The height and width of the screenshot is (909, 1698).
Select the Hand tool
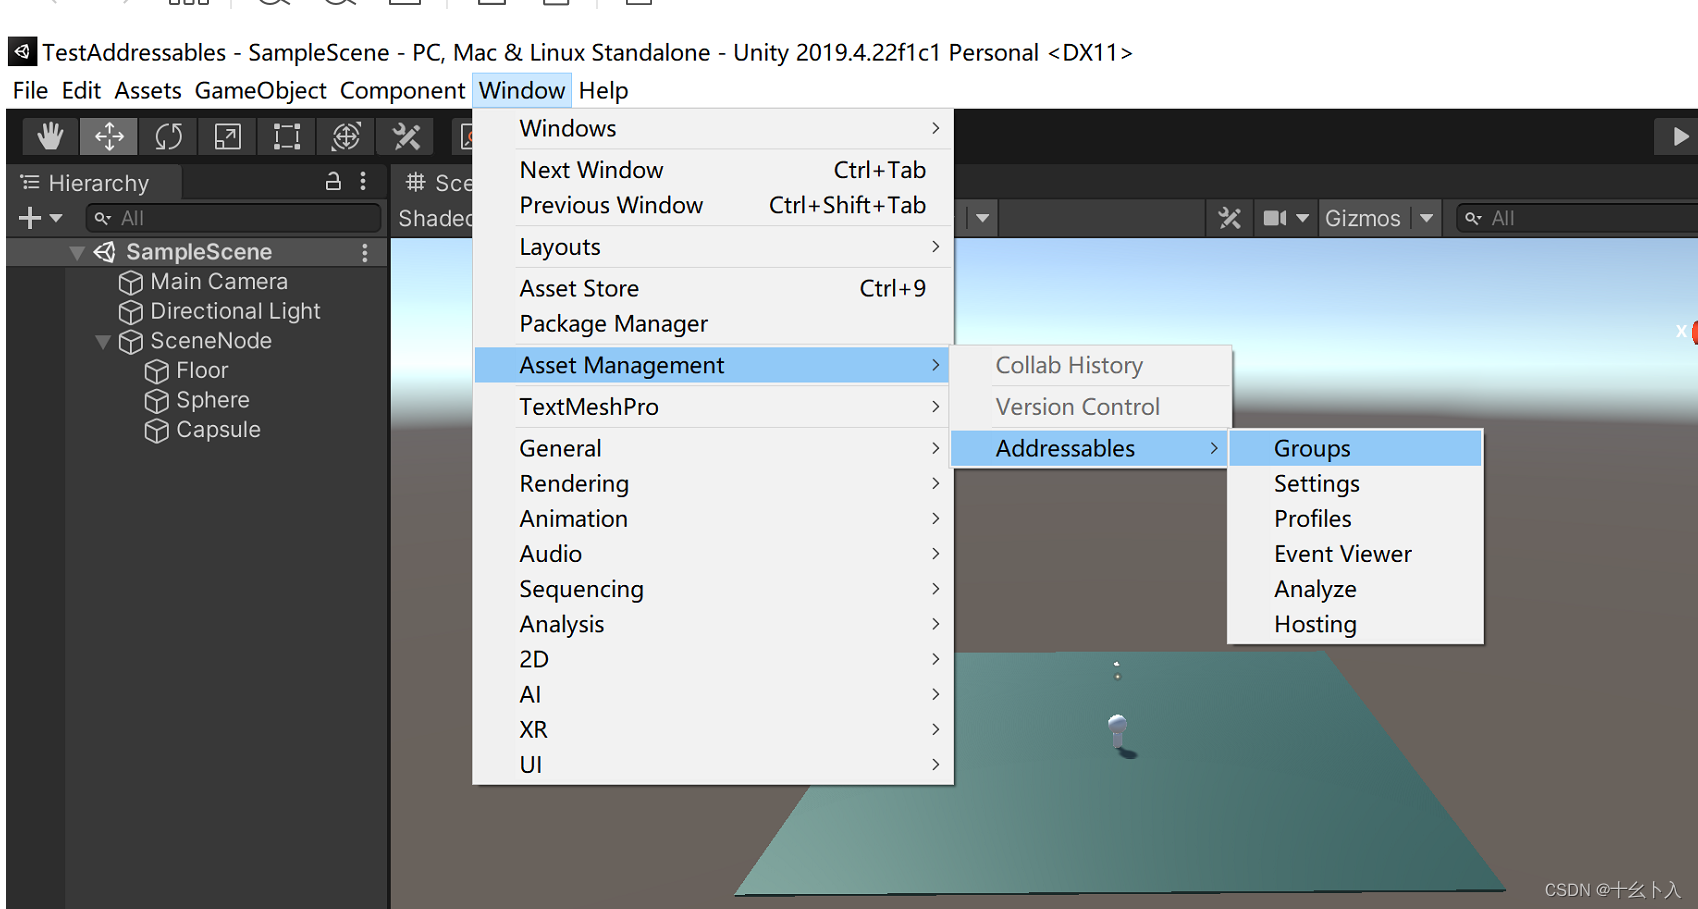[50, 136]
